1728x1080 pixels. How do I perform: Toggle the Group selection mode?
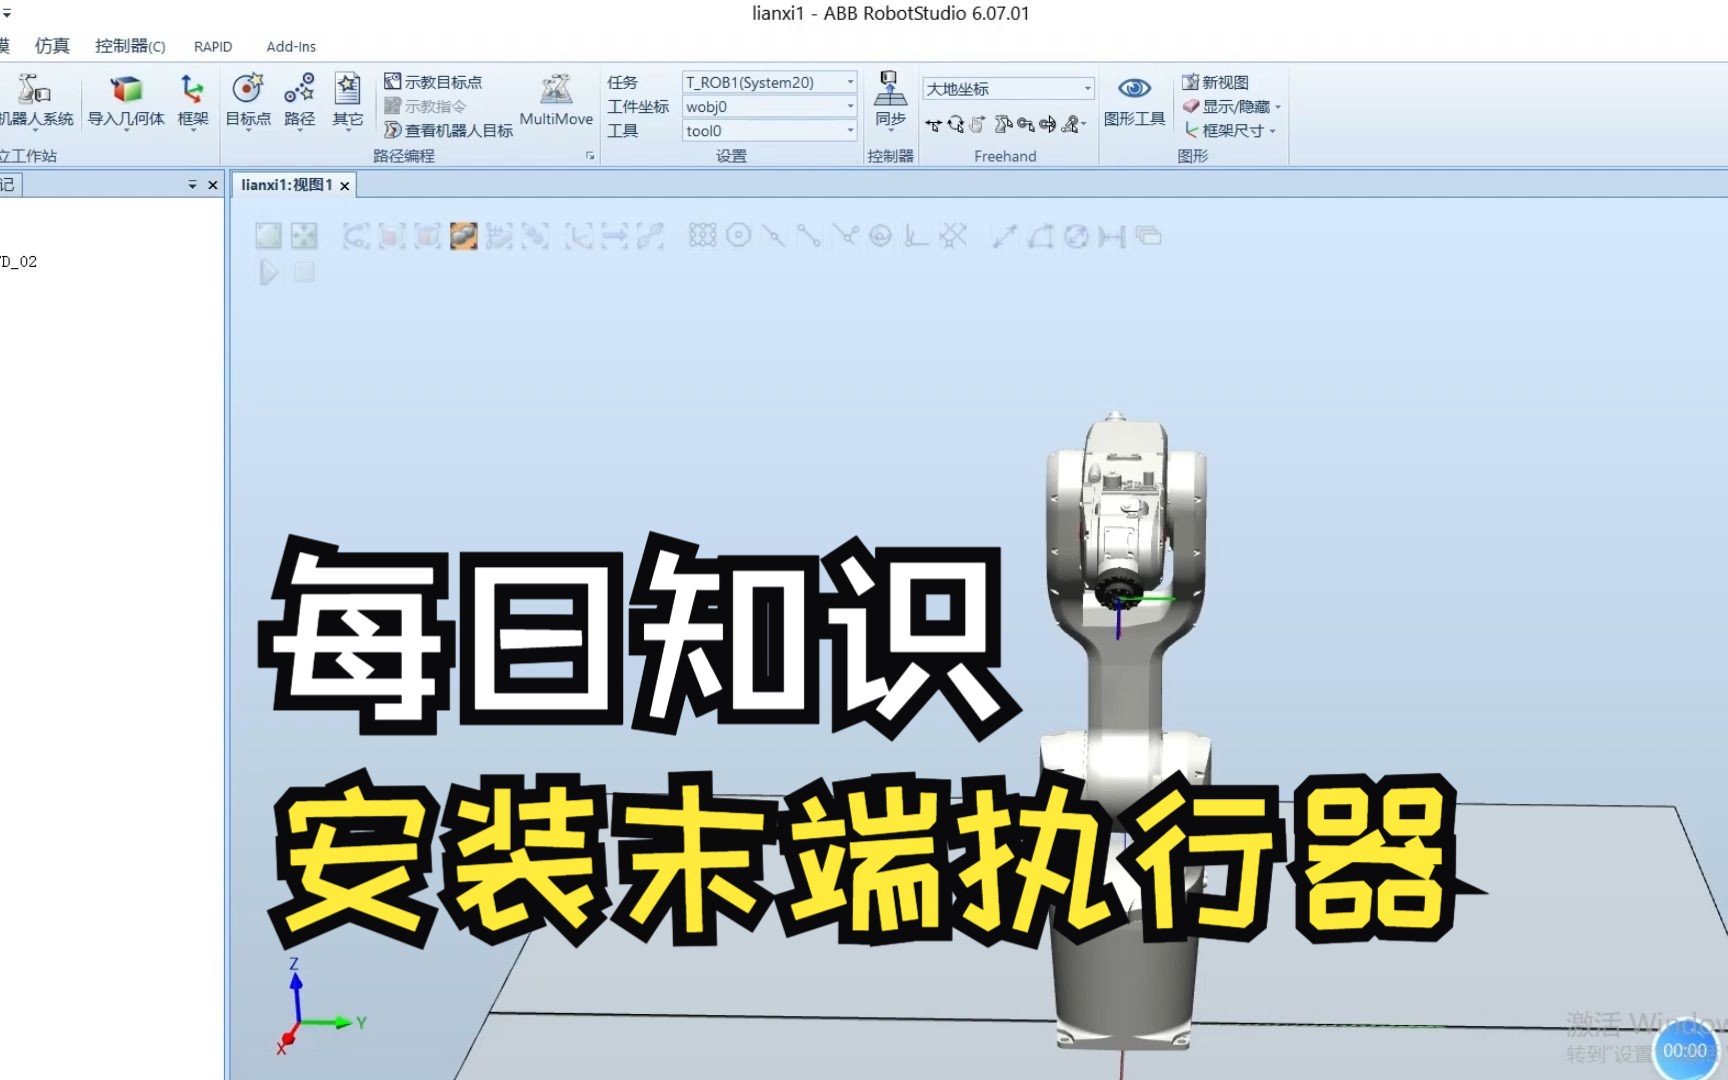tap(535, 236)
